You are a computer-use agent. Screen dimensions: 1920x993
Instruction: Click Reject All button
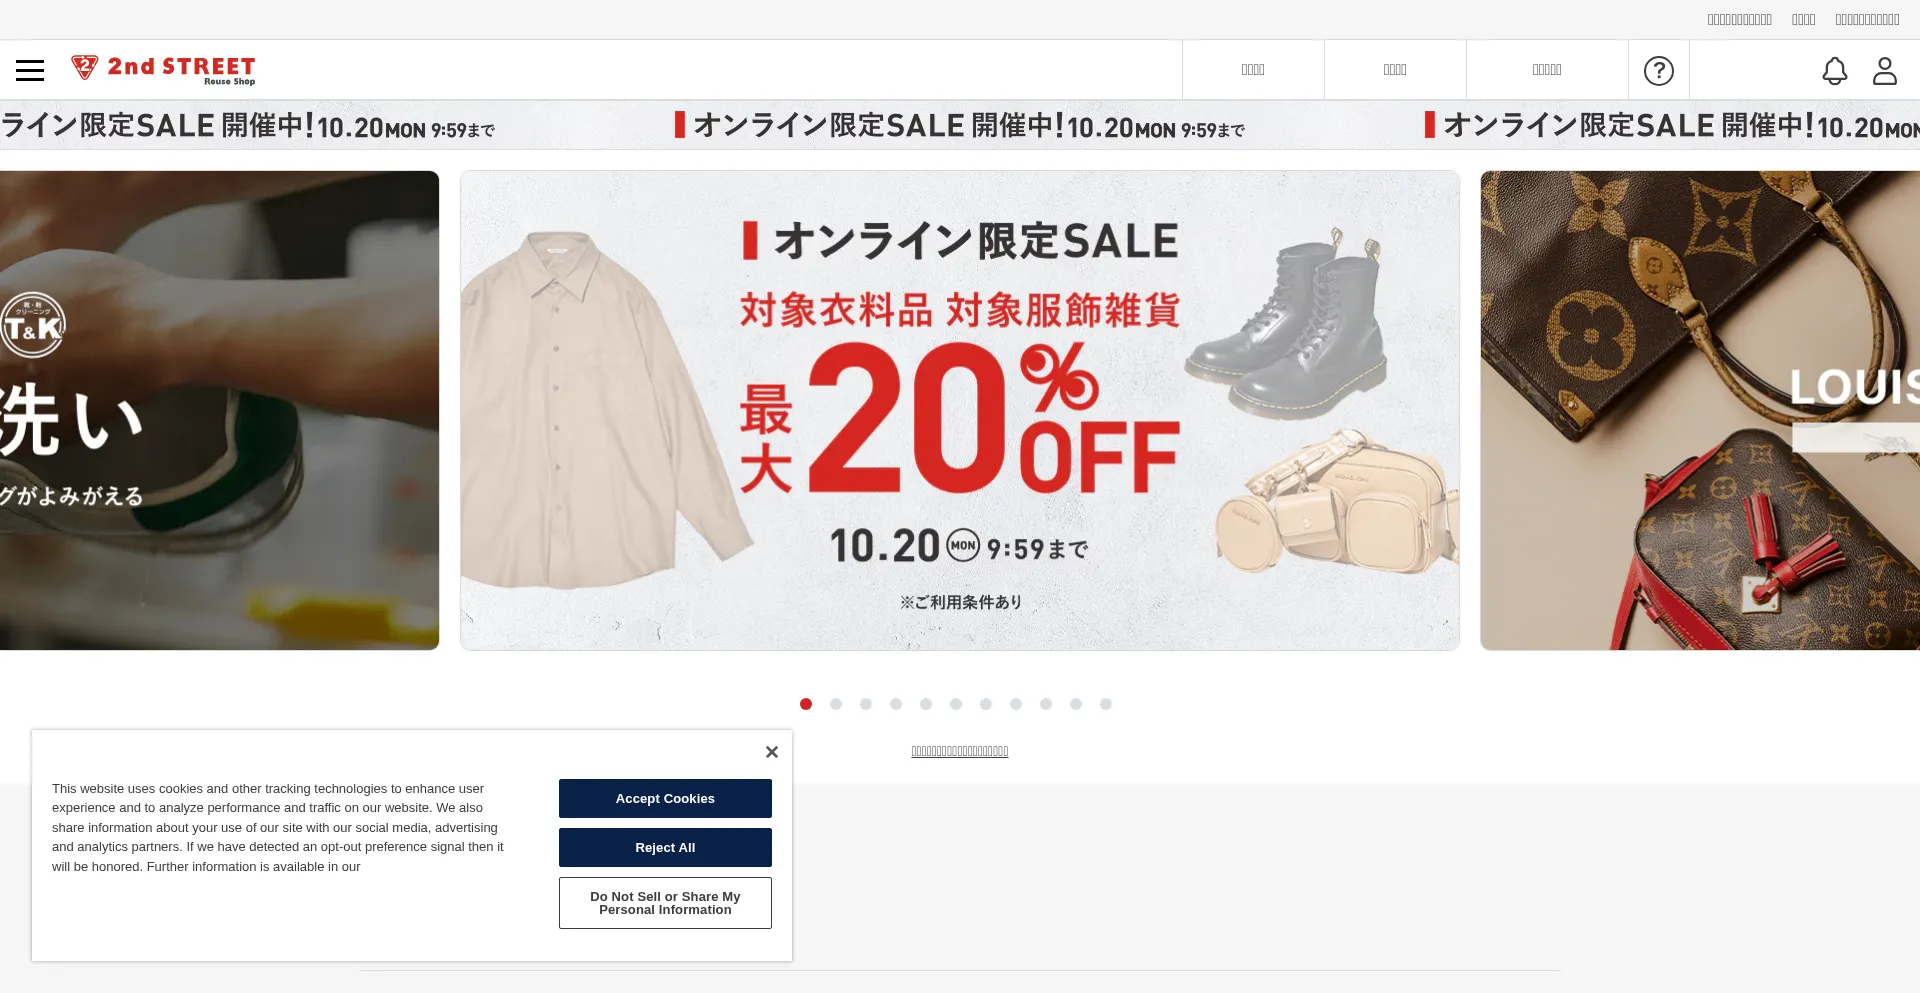click(x=665, y=847)
